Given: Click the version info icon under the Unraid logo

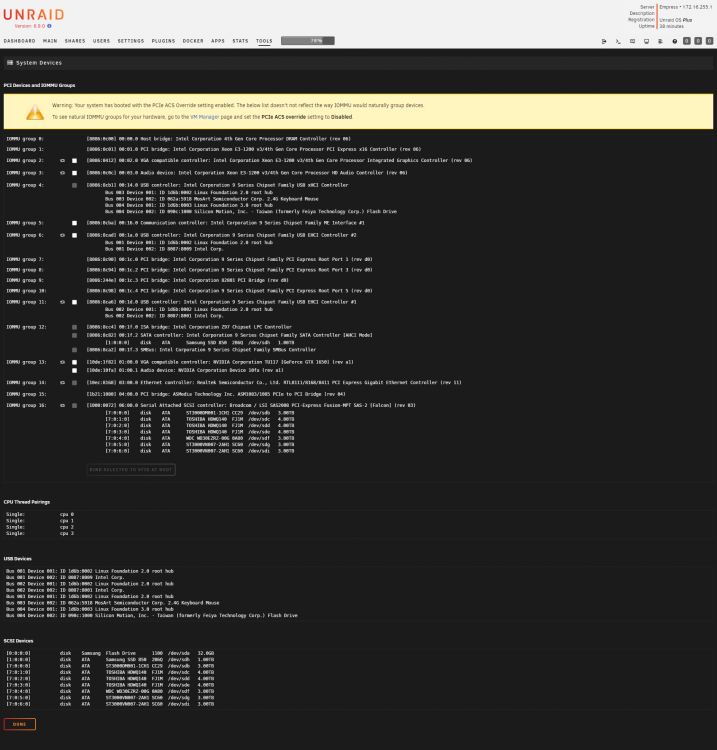Looking at the screenshot, I should pos(49,26).
